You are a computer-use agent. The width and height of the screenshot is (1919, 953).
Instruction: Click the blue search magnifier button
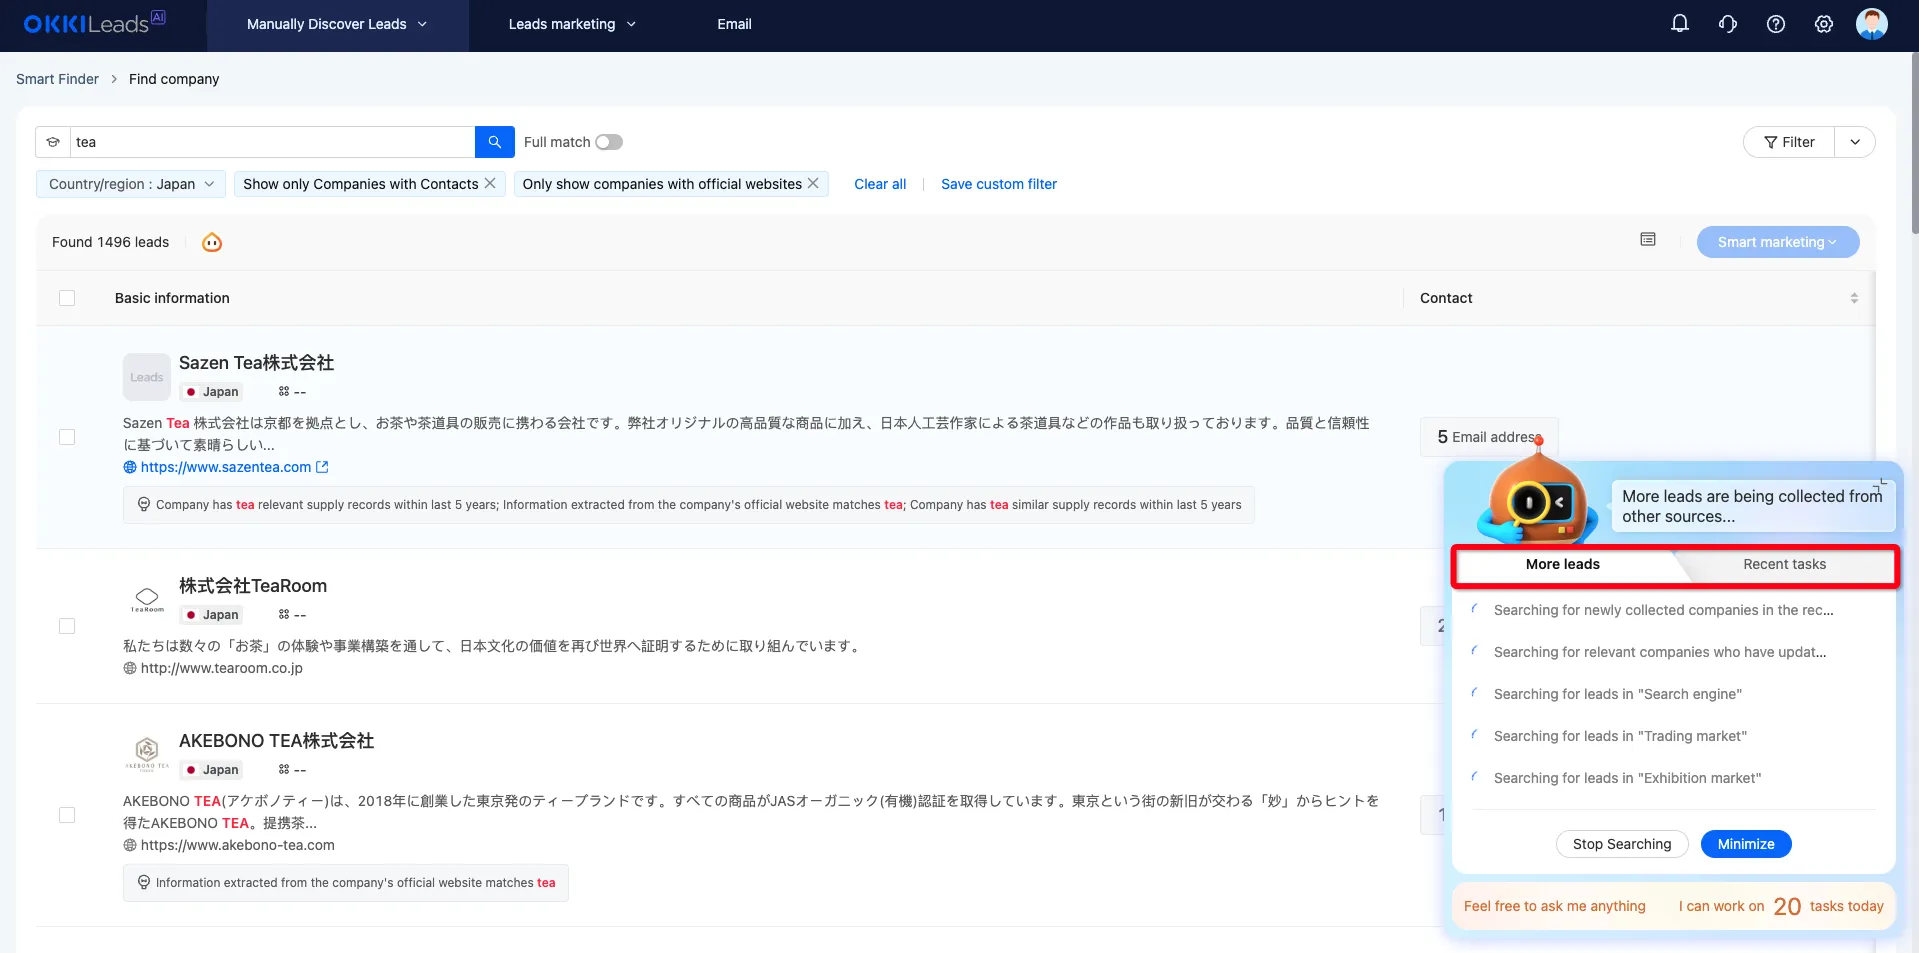pyautogui.click(x=495, y=142)
